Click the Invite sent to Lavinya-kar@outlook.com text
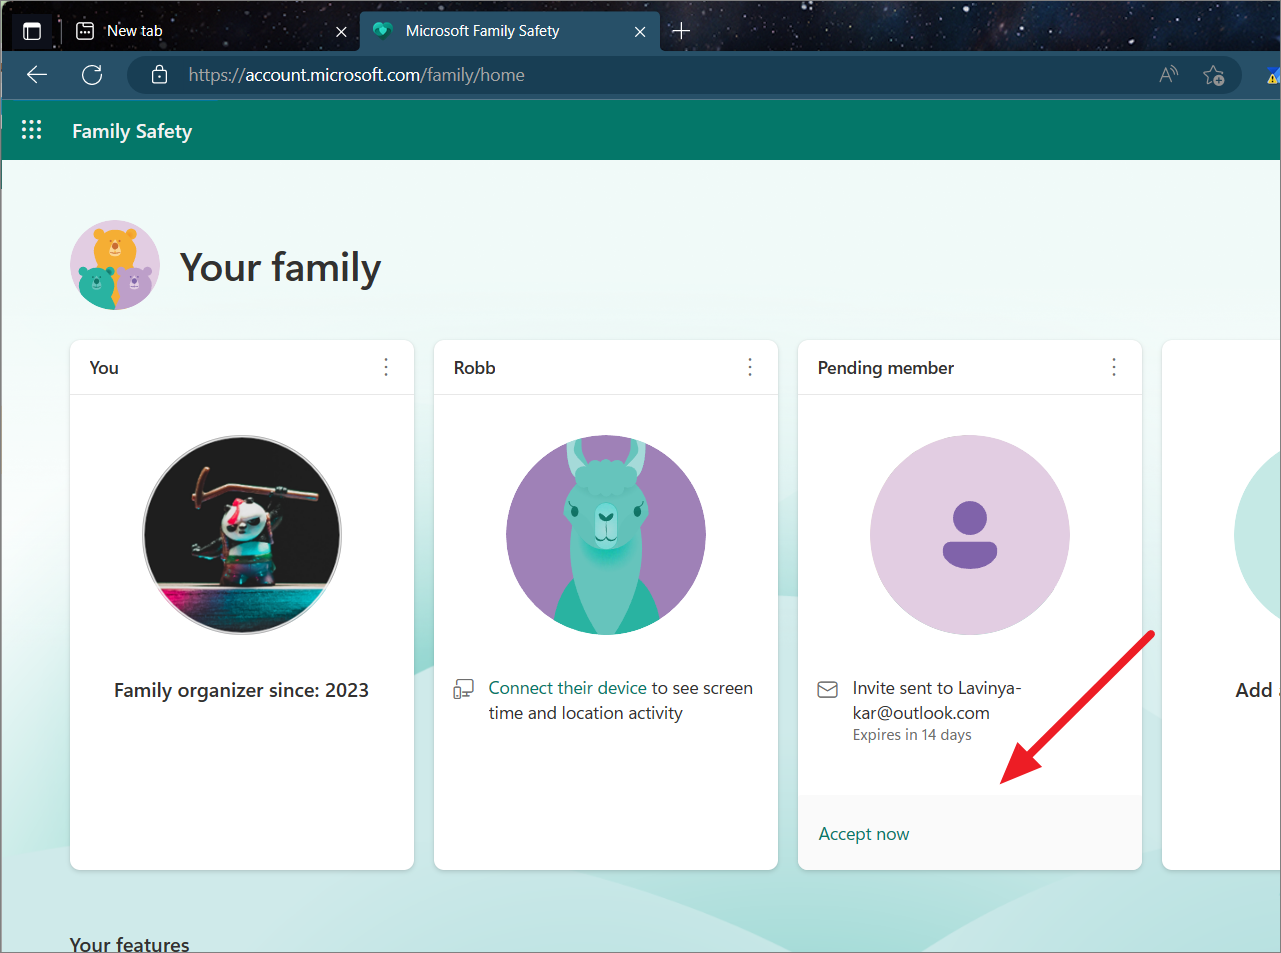This screenshot has height=953, width=1281. pos(937,700)
